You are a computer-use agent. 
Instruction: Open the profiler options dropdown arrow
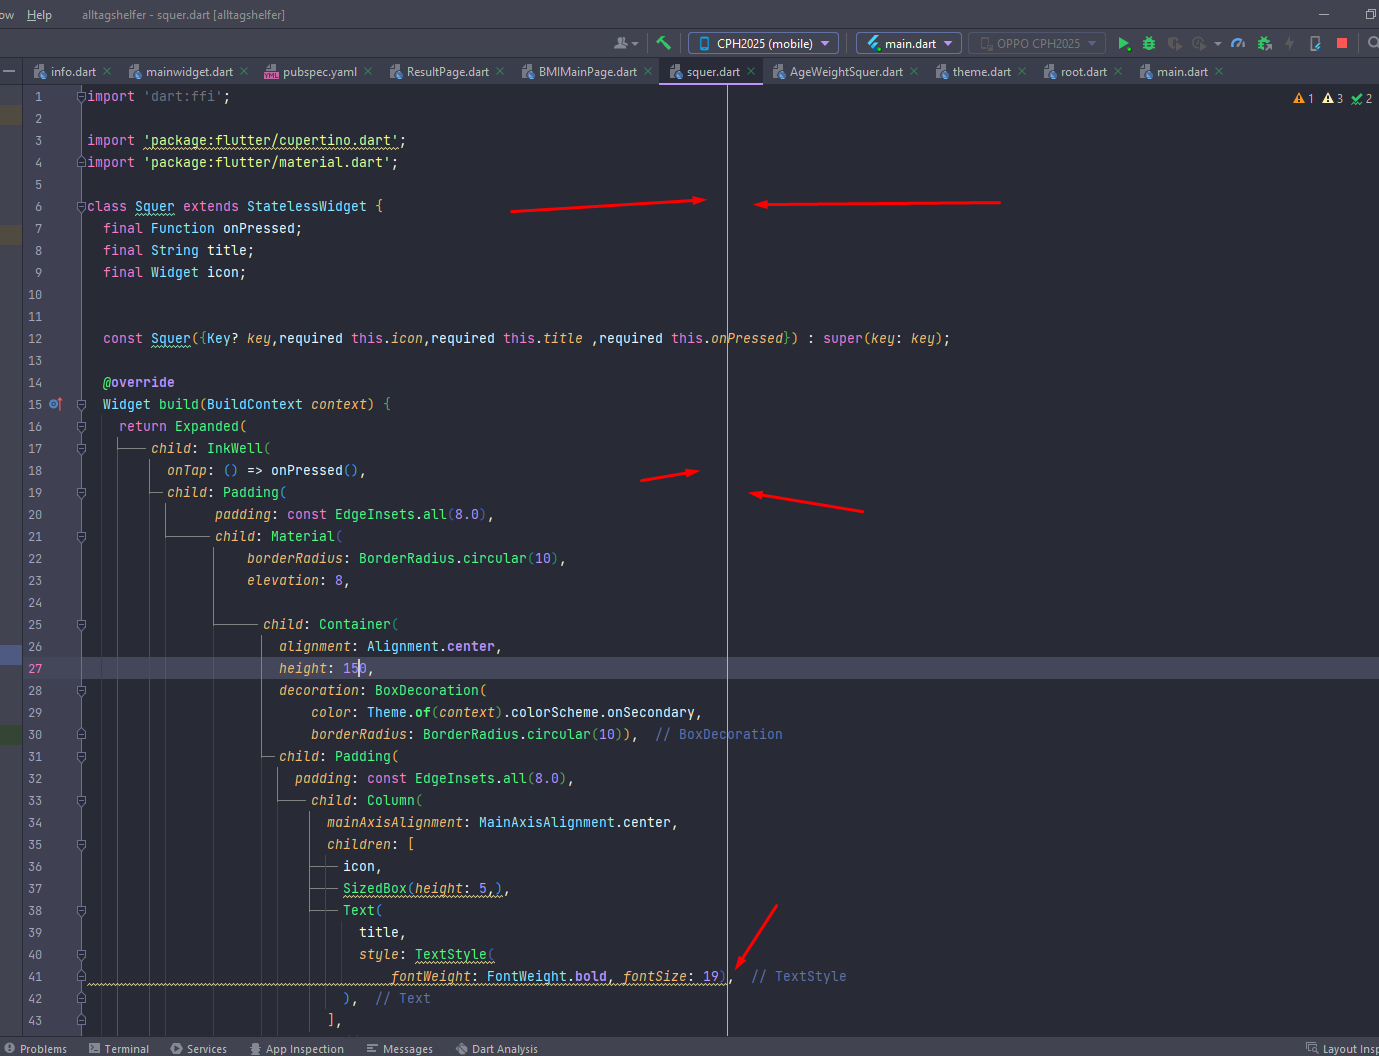(x=1217, y=43)
